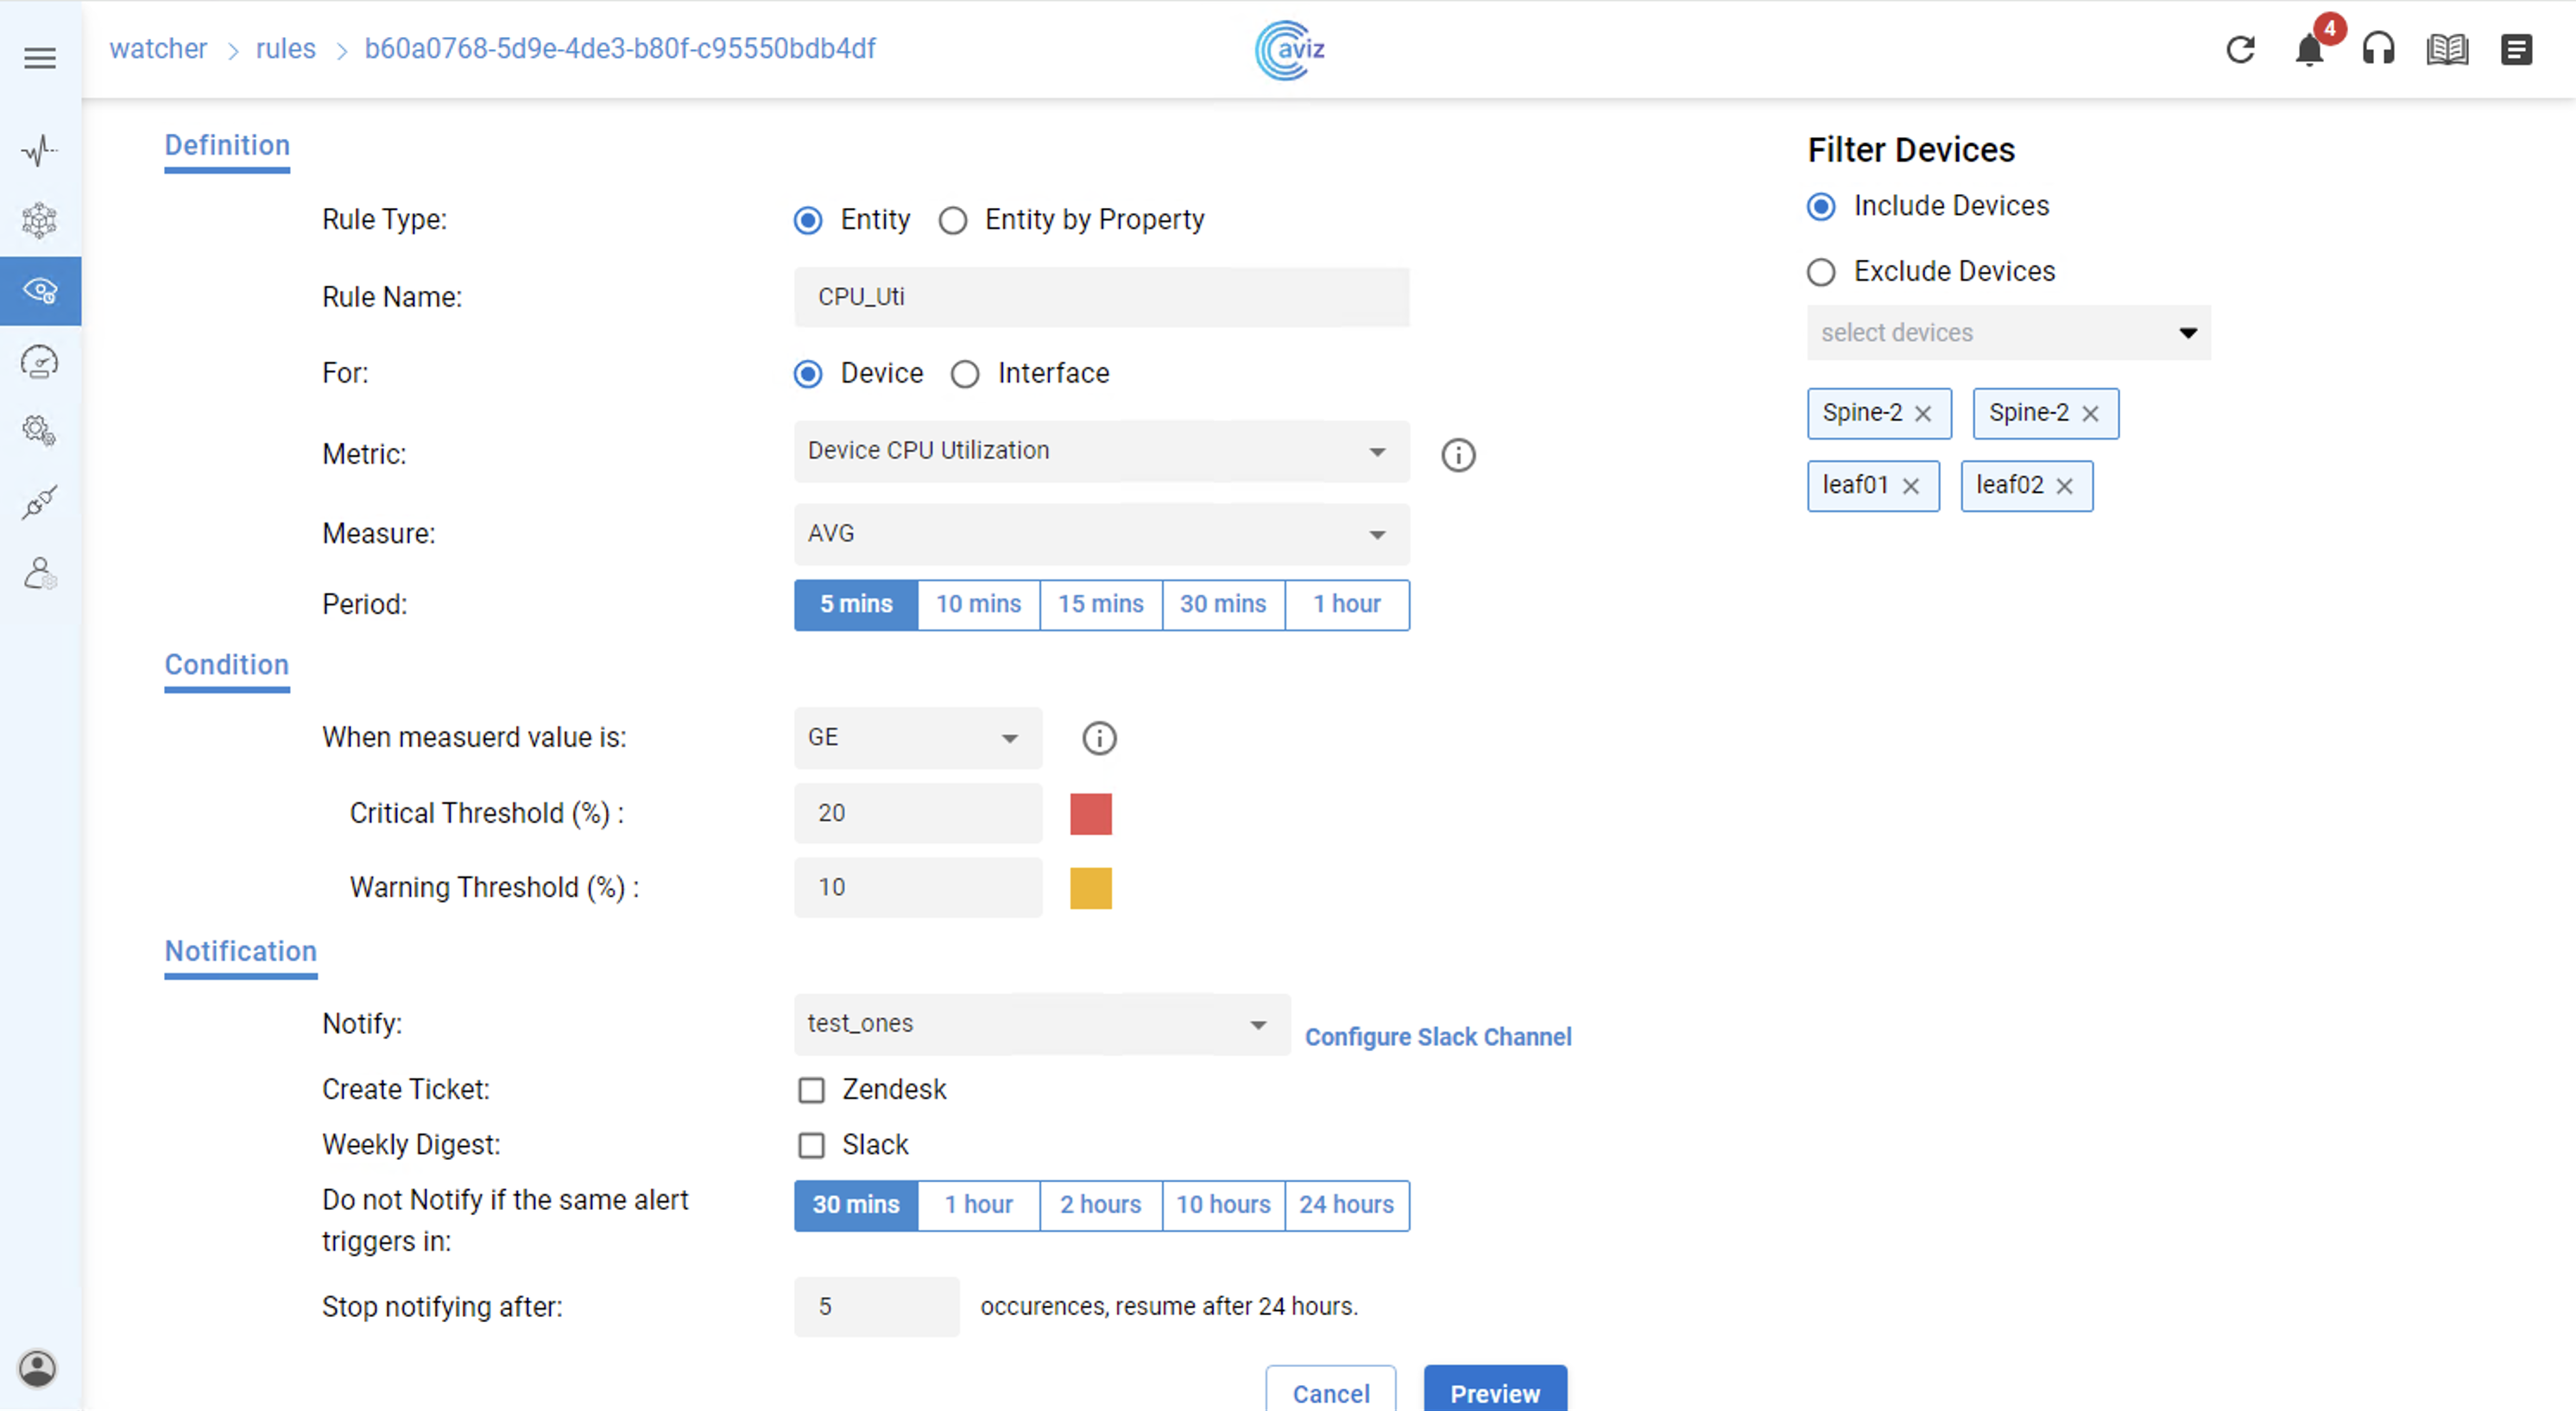The height and width of the screenshot is (1411, 2576).
Task: Open Configure Slack Channel link
Action: tap(1437, 1037)
